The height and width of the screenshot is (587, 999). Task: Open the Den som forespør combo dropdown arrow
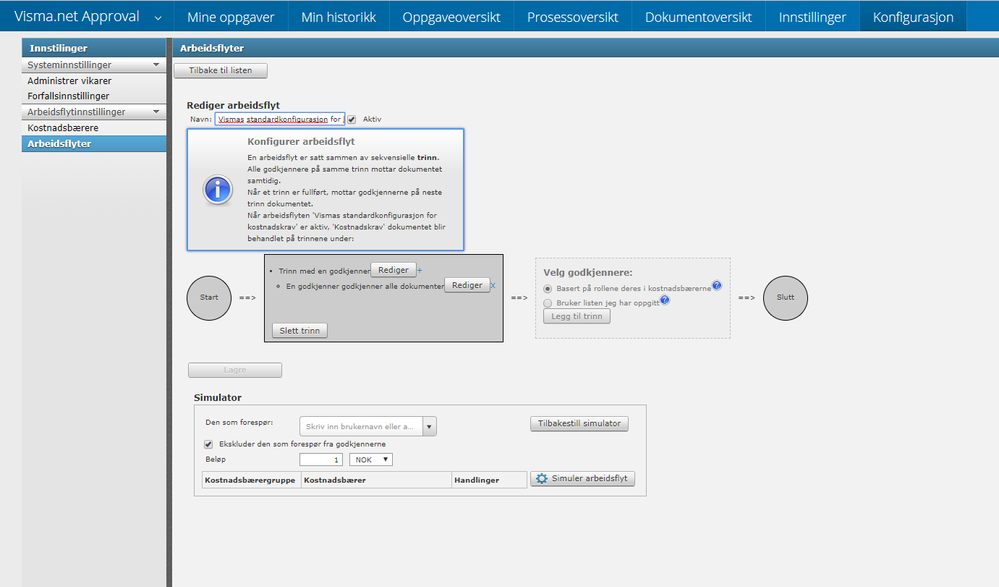click(x=429, y=426)
